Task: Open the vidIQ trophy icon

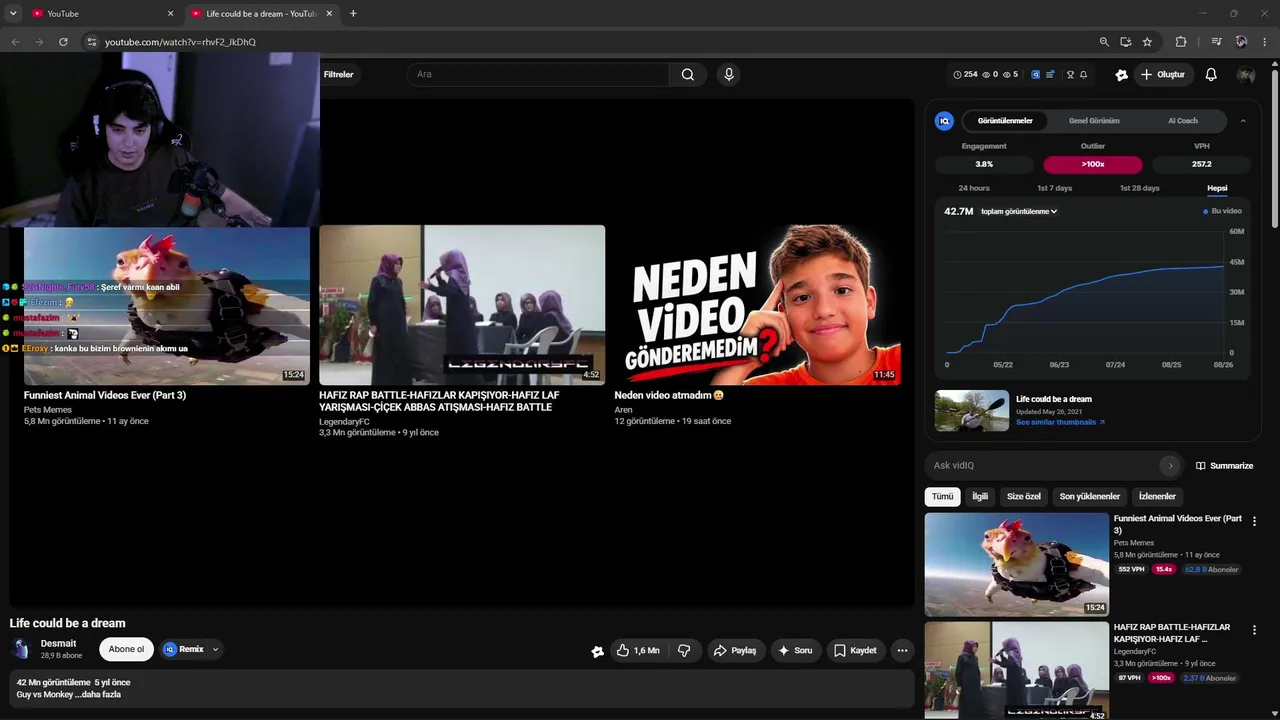Action: pos(1070,74)
